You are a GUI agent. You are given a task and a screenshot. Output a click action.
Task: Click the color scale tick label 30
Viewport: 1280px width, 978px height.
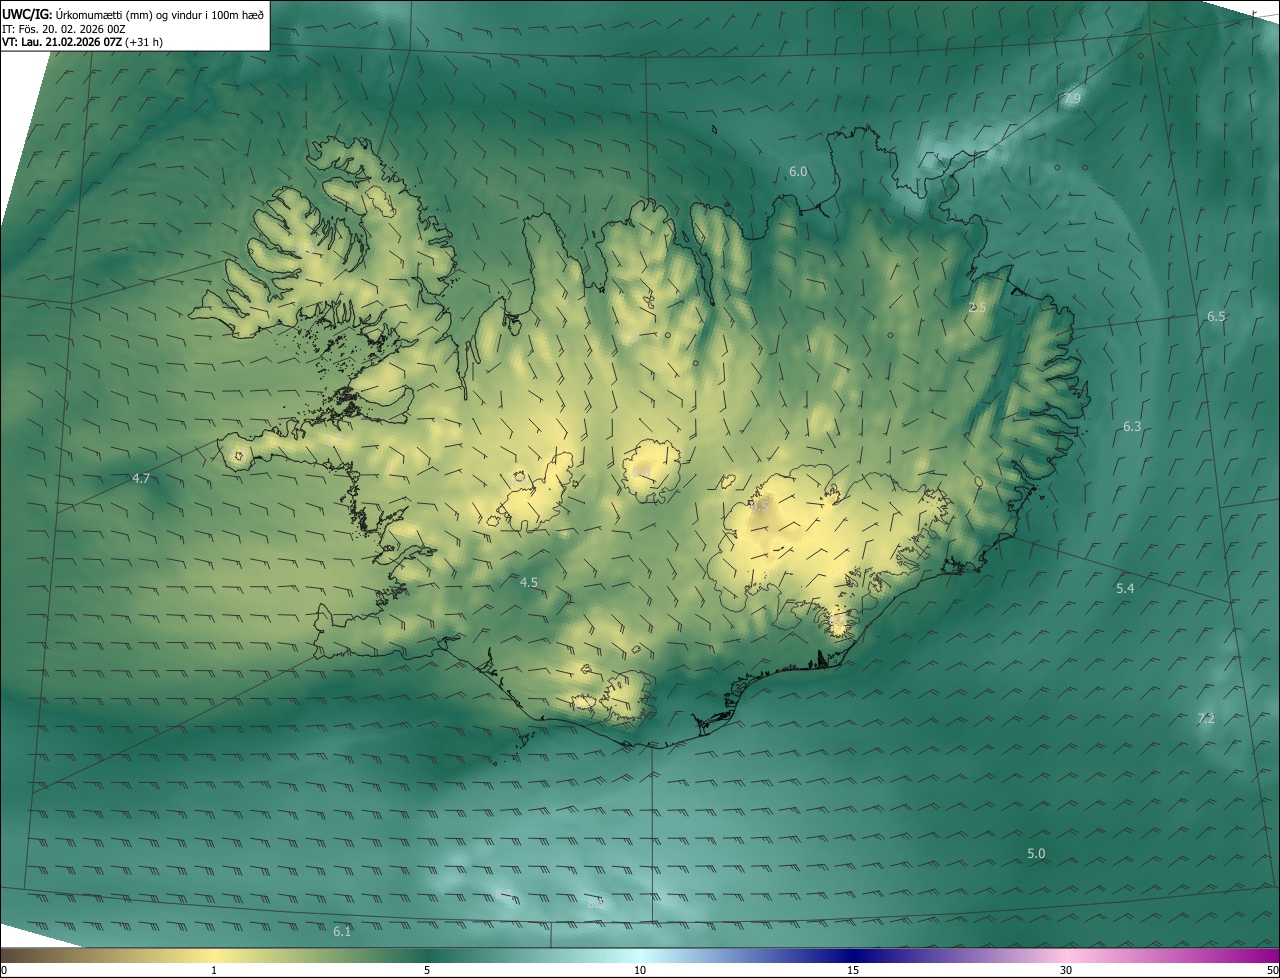pos(1066,970)
